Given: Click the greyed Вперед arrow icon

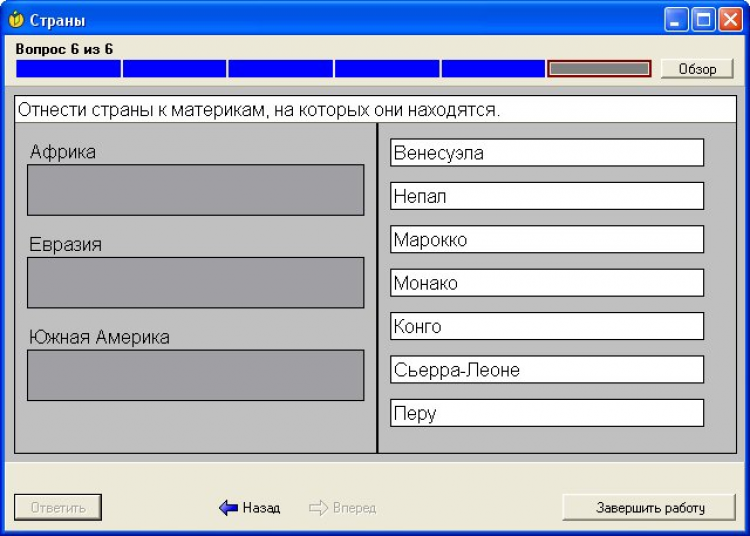Looking at the screenshot, I should [x=319, y=507].
